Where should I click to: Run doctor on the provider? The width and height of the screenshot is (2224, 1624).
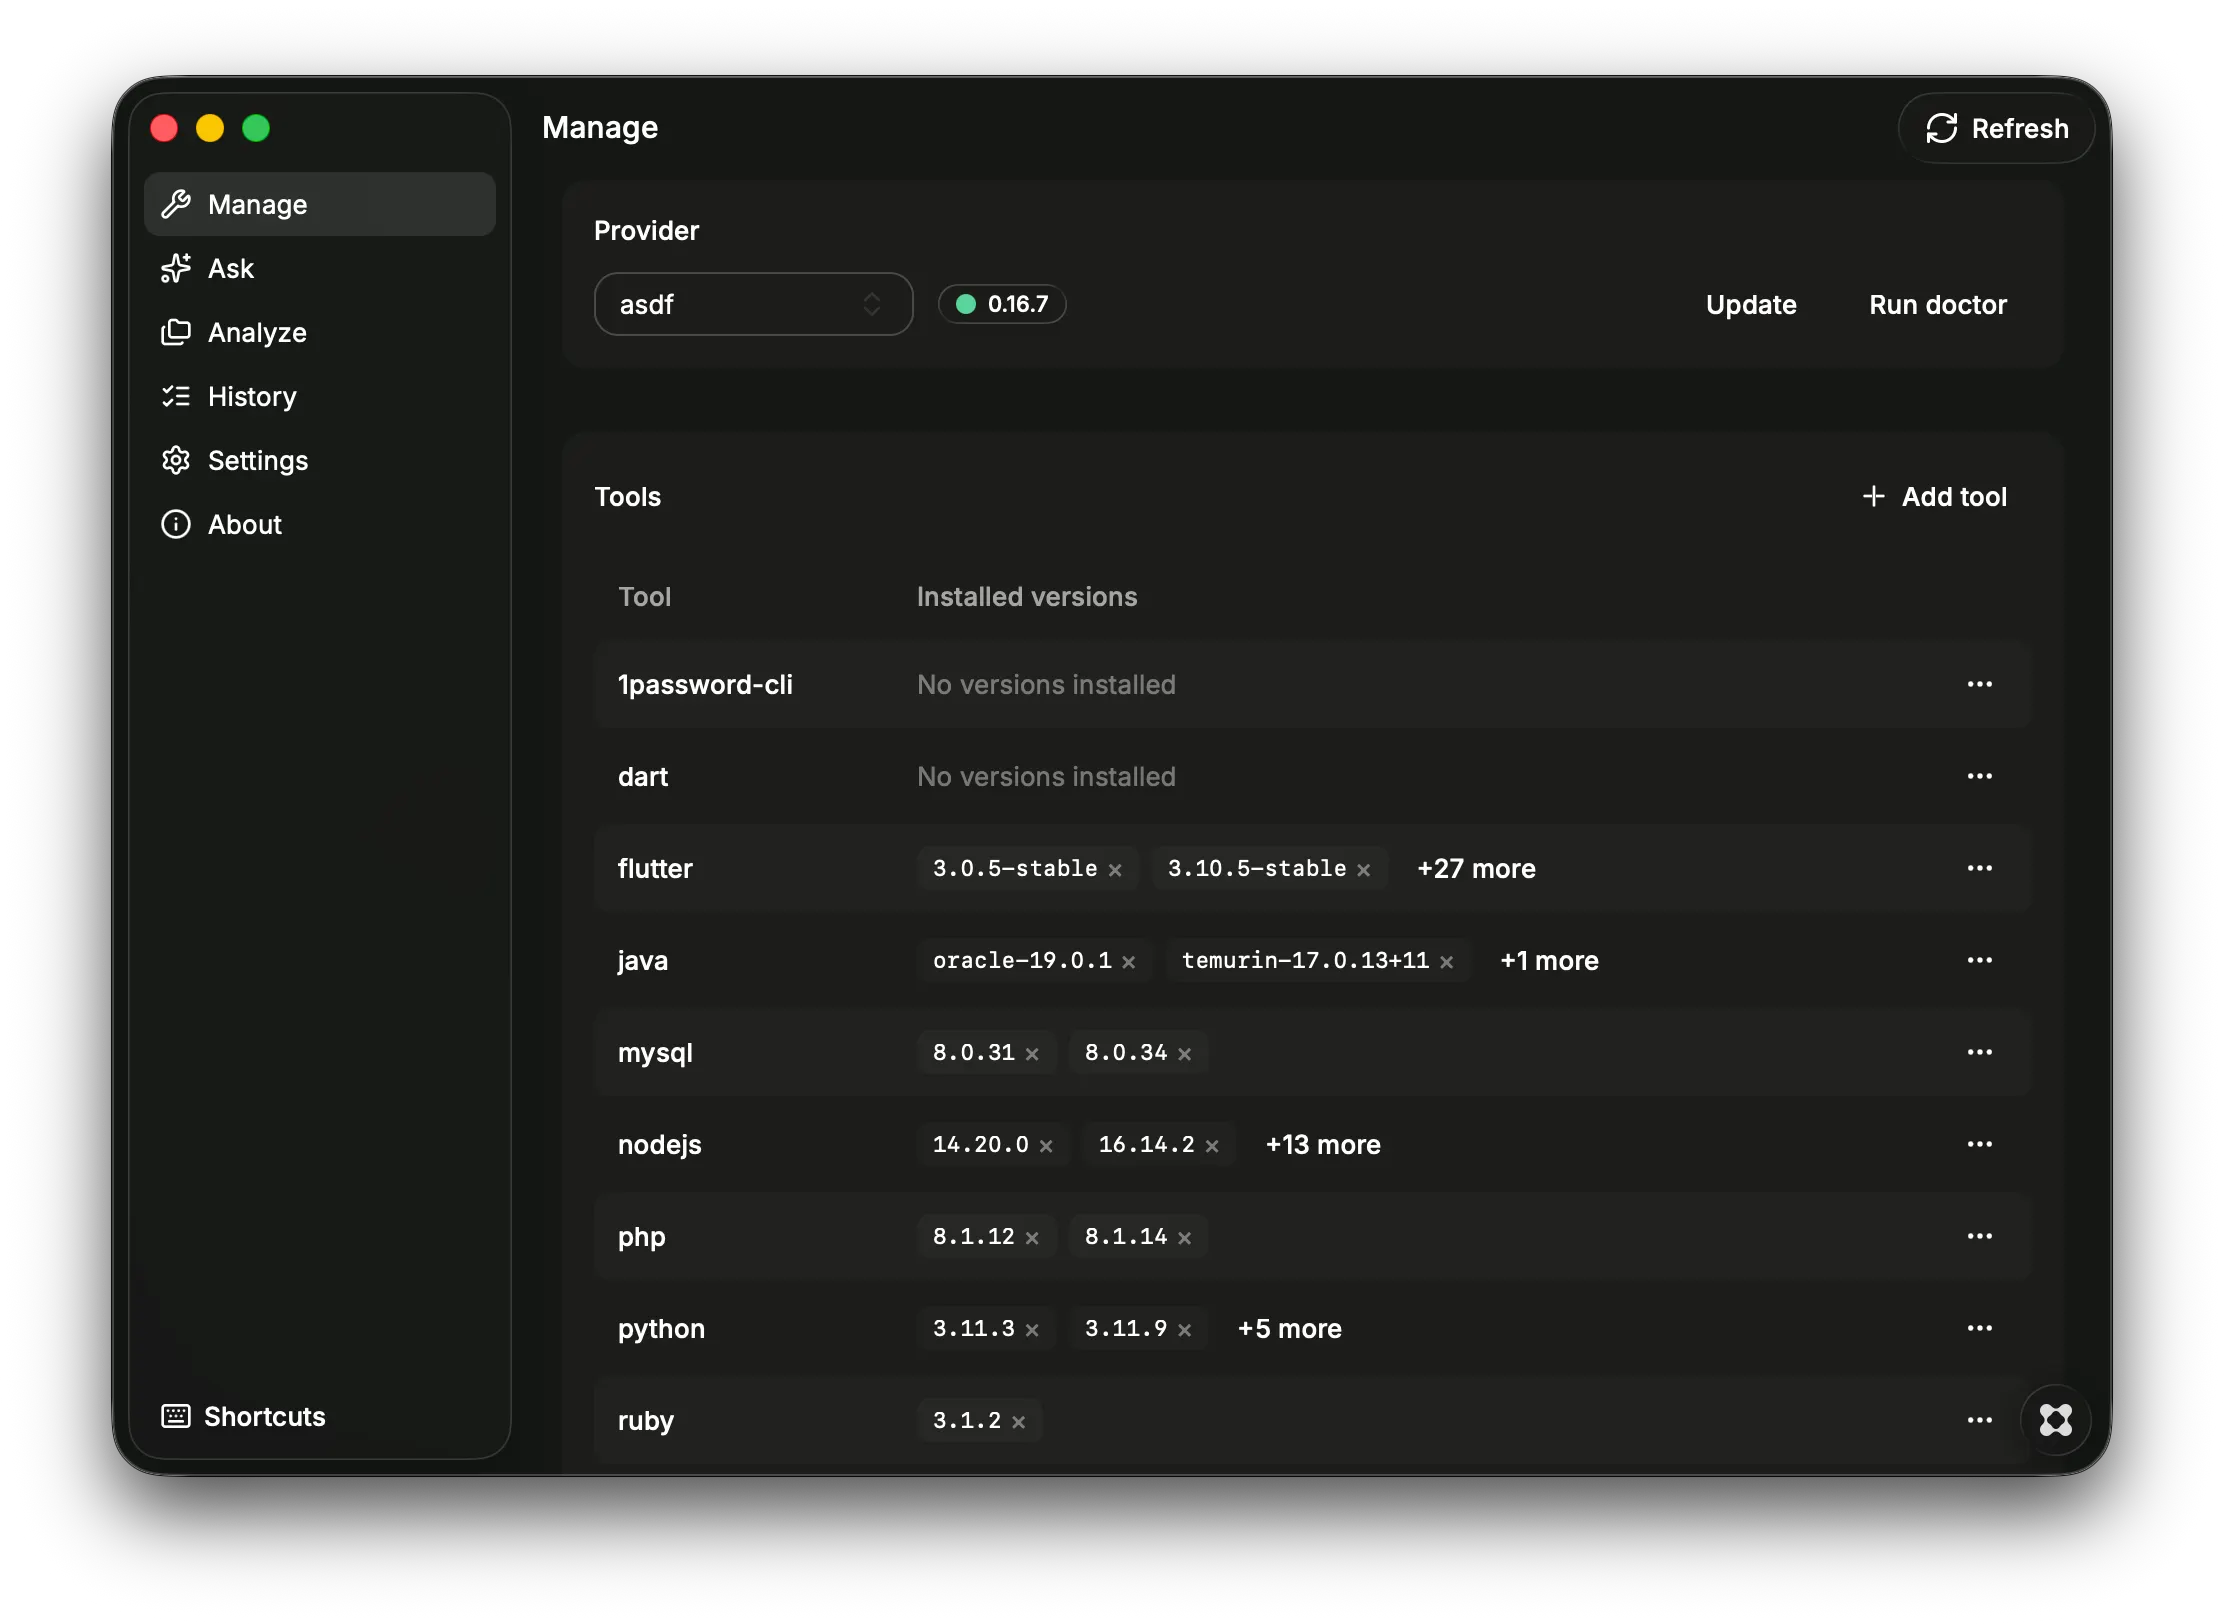click(1937, 304)
